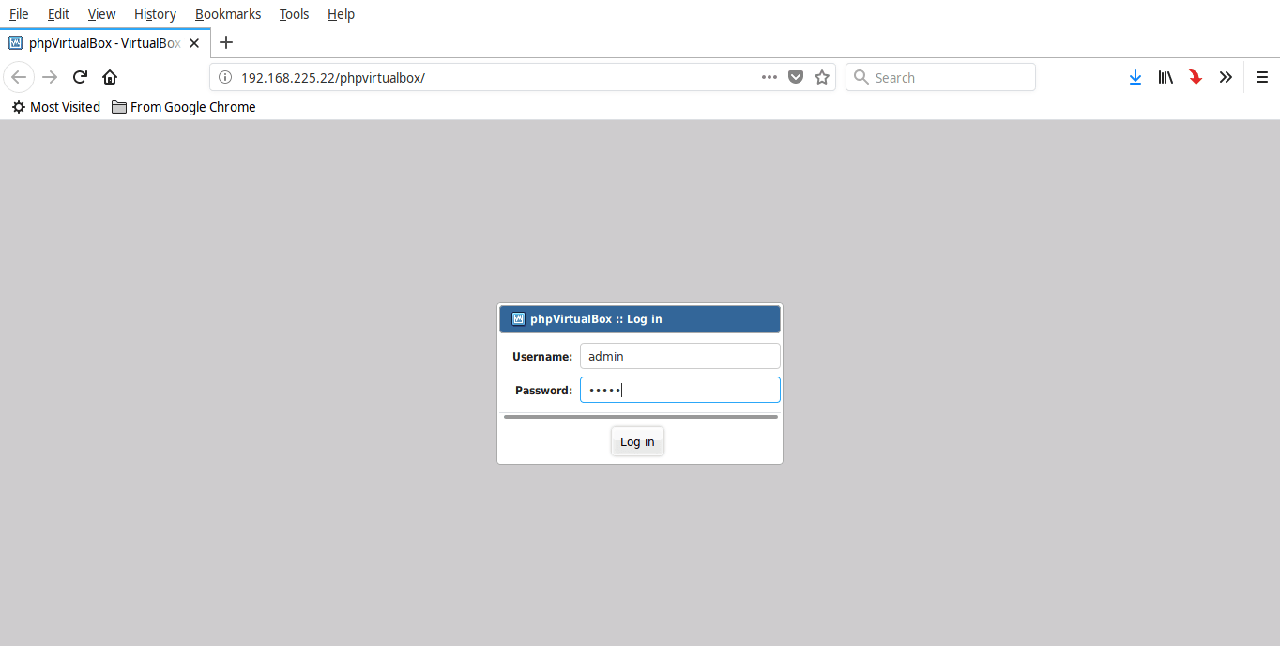Open a new tab with plus button
Viewport: 1280px width, 646px height.
pyautogui.click(x=226, y=42)
